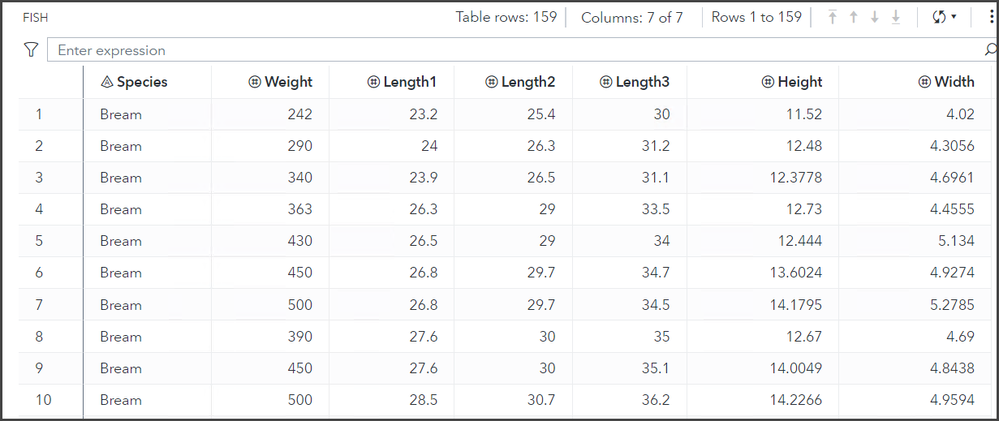The height and width of the screenshot is (421, 999).
Task: Select row number 5
Action: (x=39, y=241)
